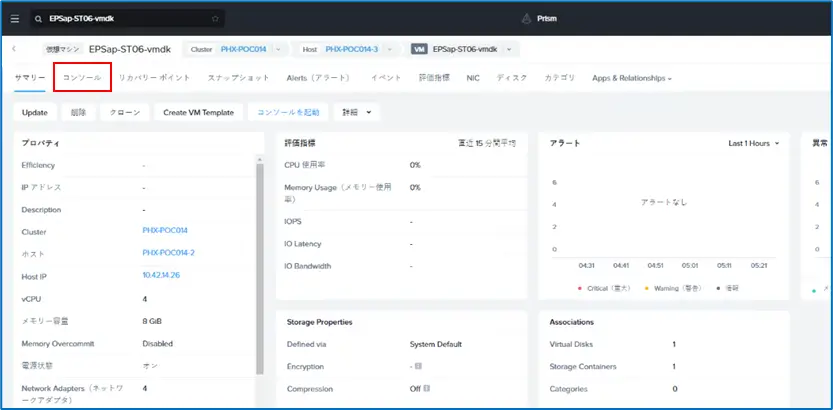Click the Memory Overcommit Disabled value

[x=157, y=344]
